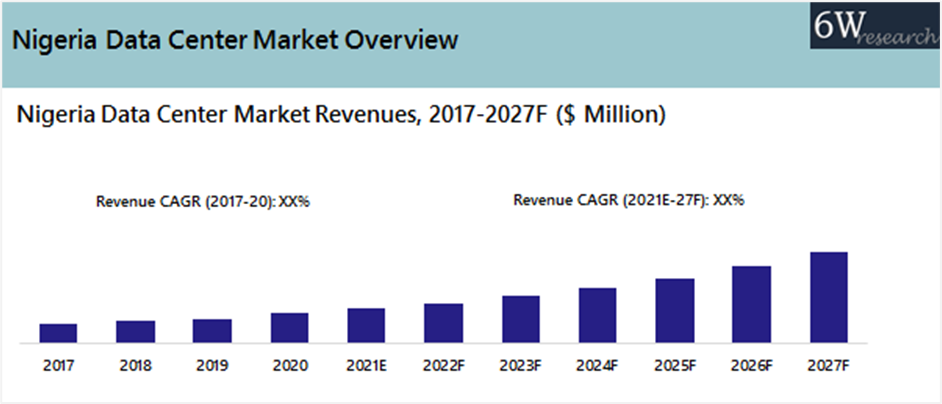Select the Nigeria Data Center Market Overview heading
The height and width of the screenshot is (404, 942).
pyautogui.click(x=236, y=41)
